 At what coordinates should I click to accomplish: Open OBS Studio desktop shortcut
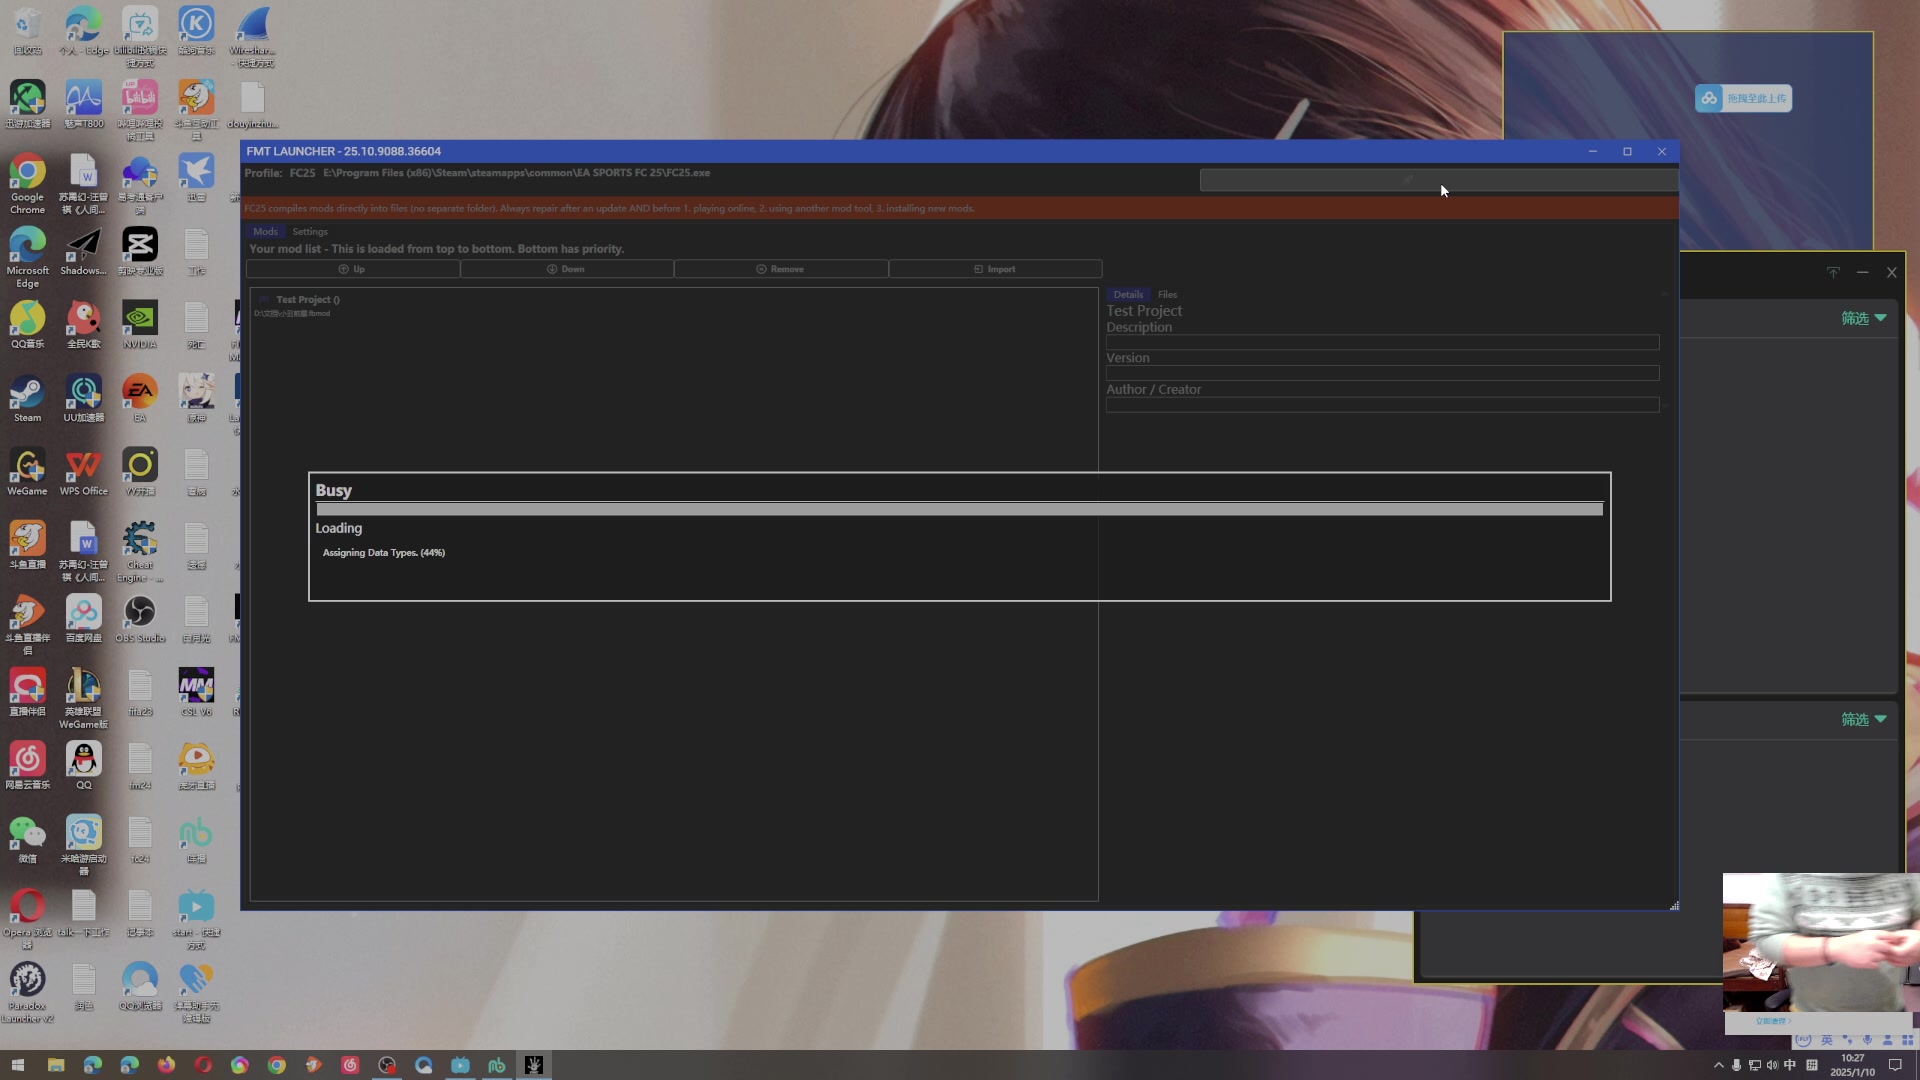click(140, 618)
